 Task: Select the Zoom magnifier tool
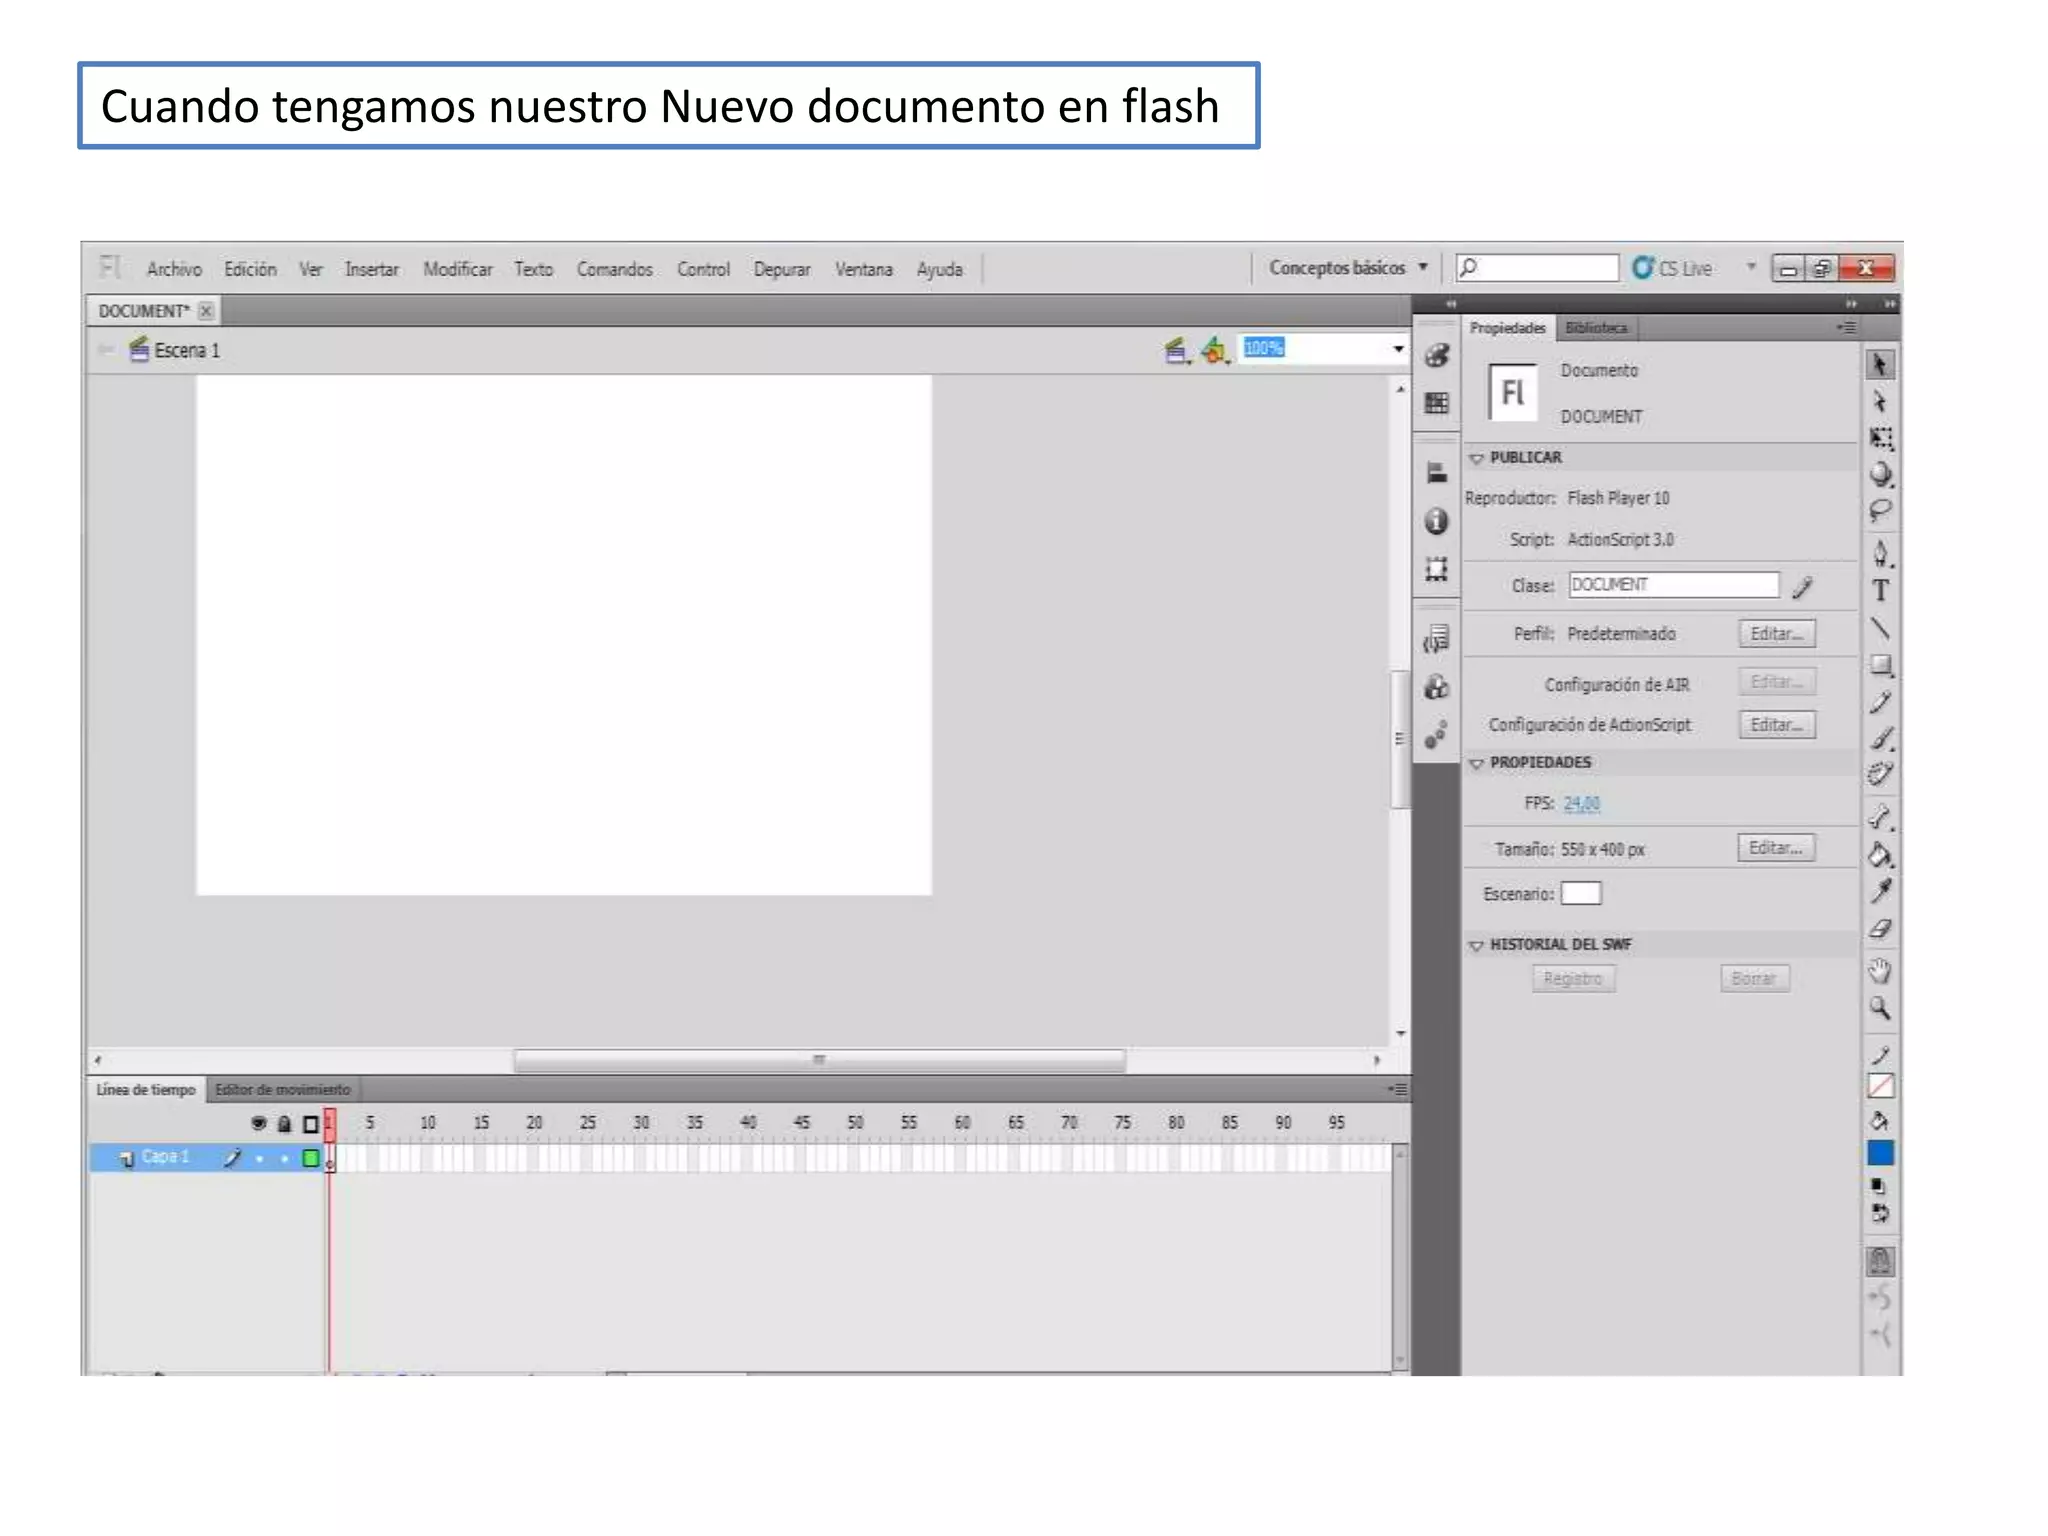point(1880,1008)
